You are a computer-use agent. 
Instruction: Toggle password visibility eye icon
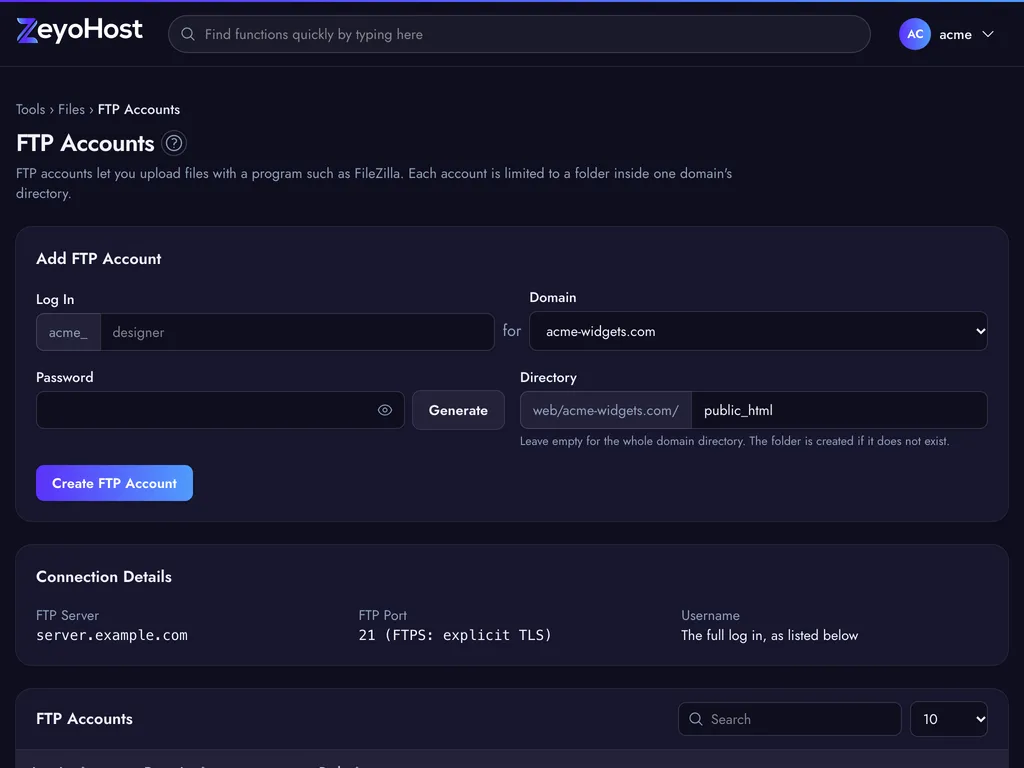pyautogui.click(x=385, y=410)
